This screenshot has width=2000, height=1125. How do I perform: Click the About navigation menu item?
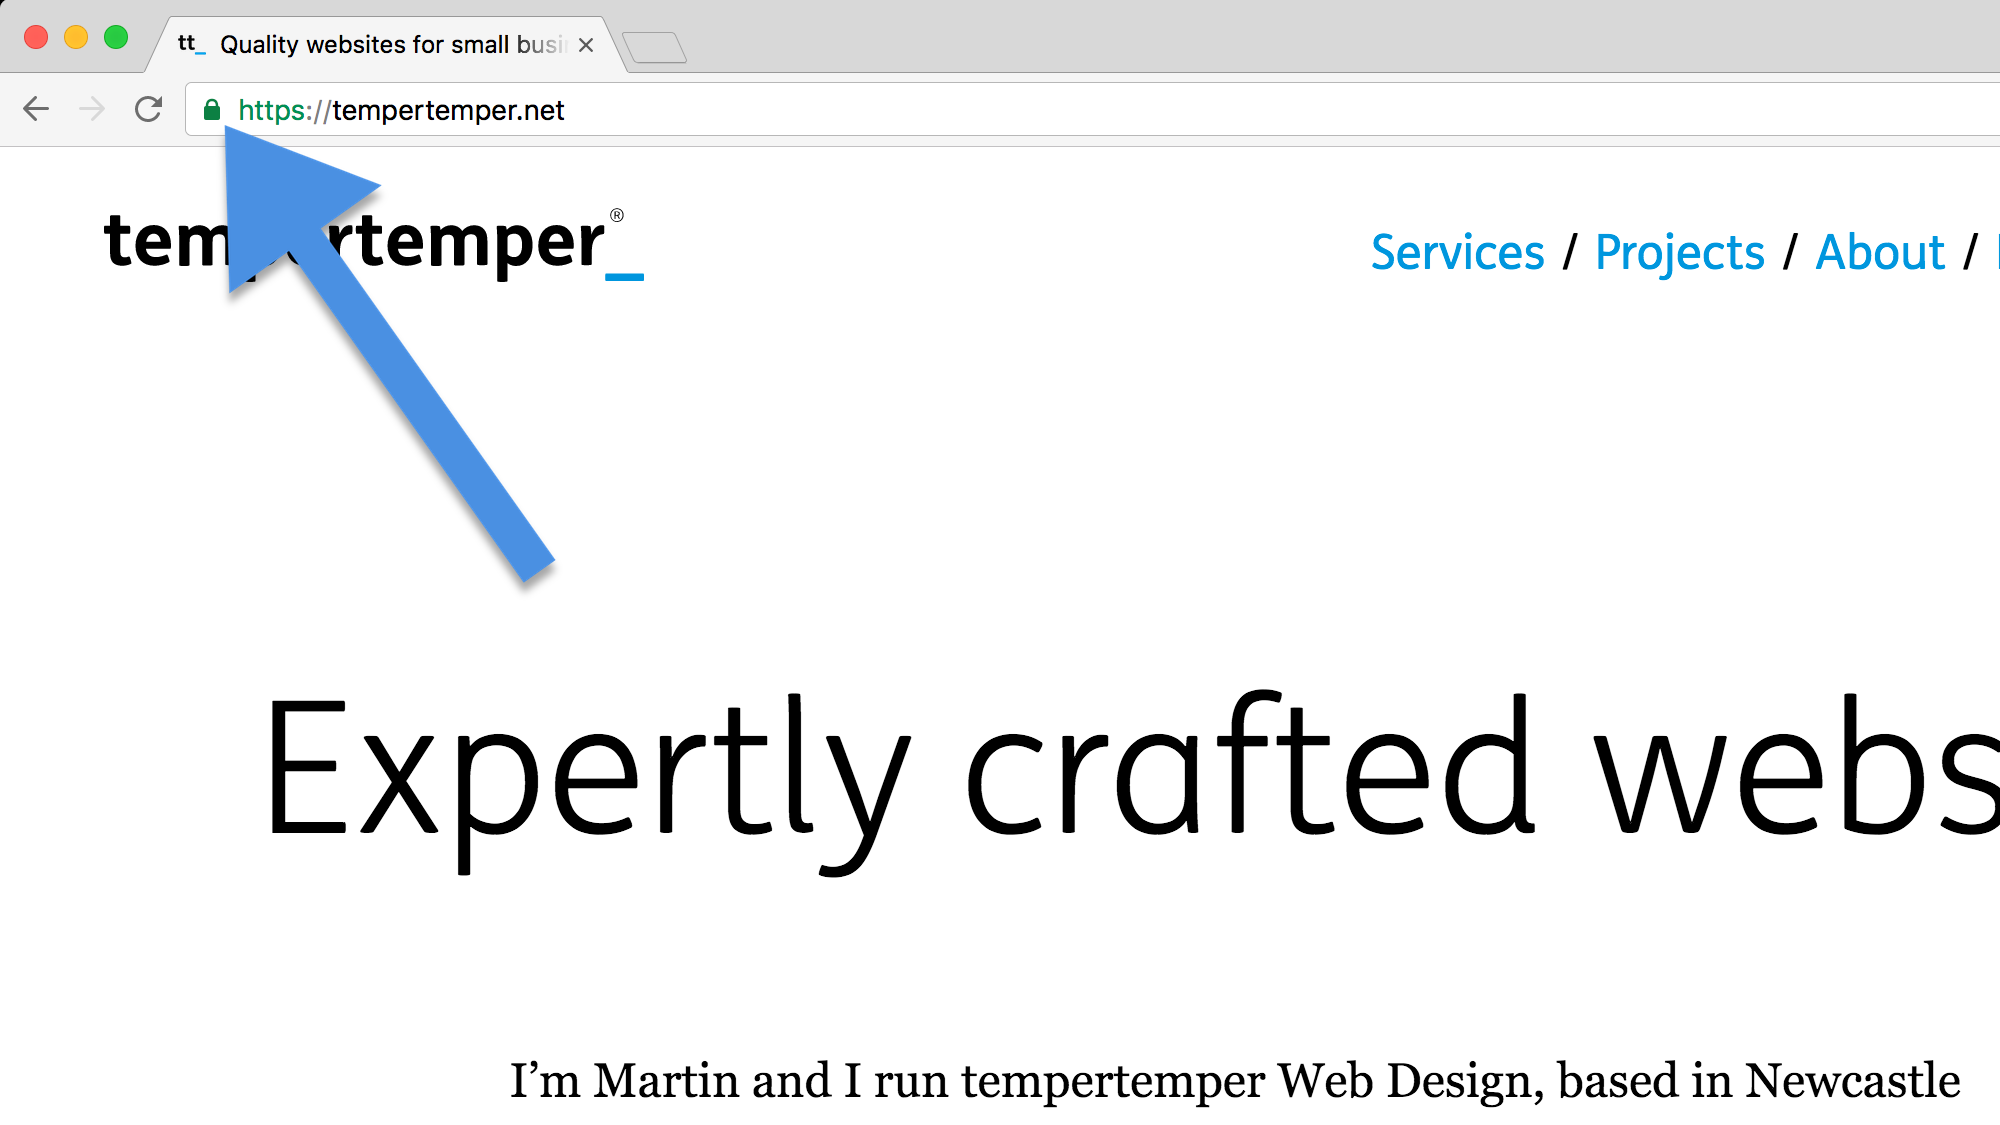1883,253
